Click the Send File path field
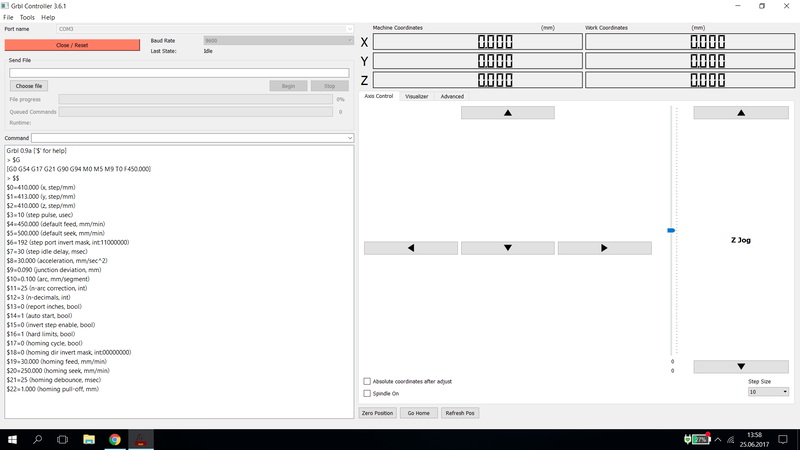The height and width of the screenshot is (450, 800). pyautogui.click(x=179, y=73)
